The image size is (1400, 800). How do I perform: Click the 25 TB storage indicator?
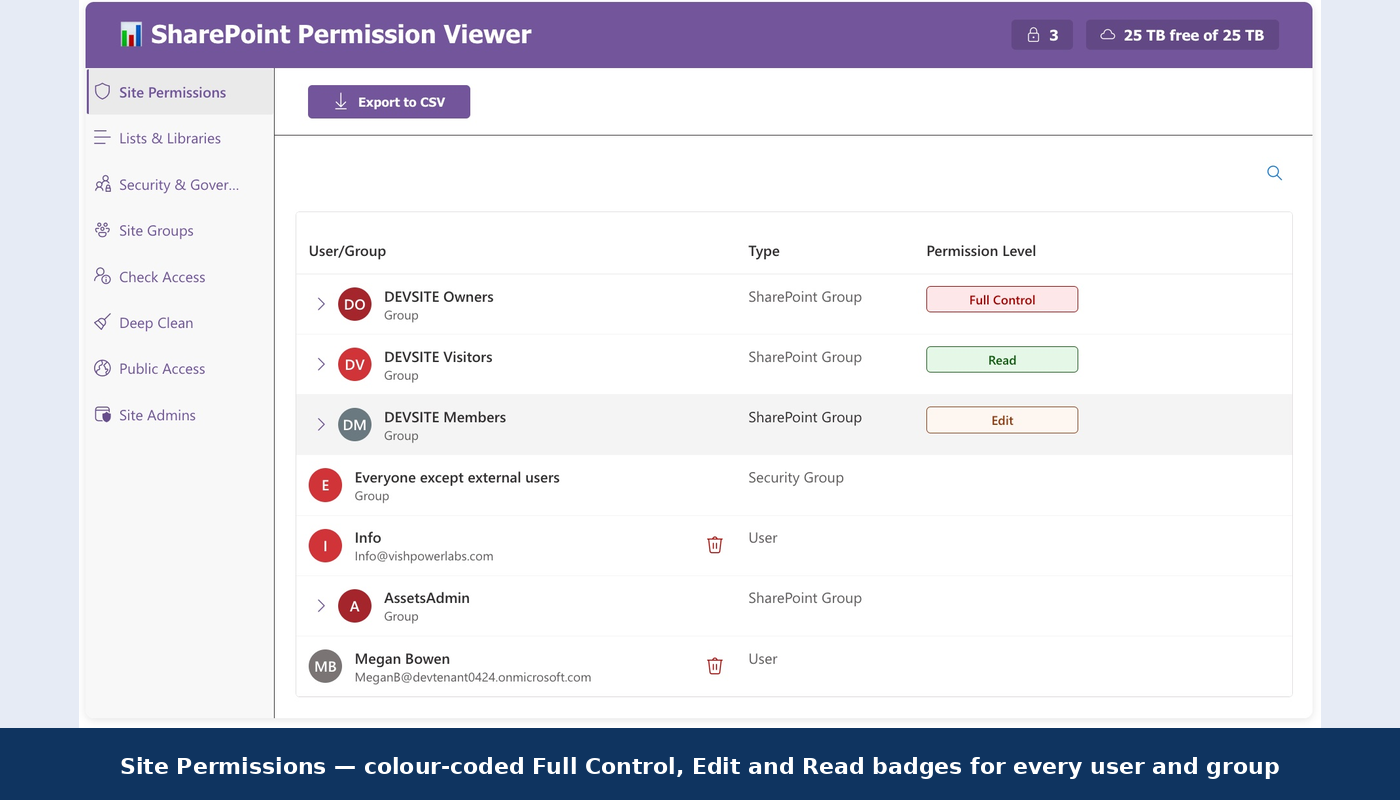pos(1182,34)
